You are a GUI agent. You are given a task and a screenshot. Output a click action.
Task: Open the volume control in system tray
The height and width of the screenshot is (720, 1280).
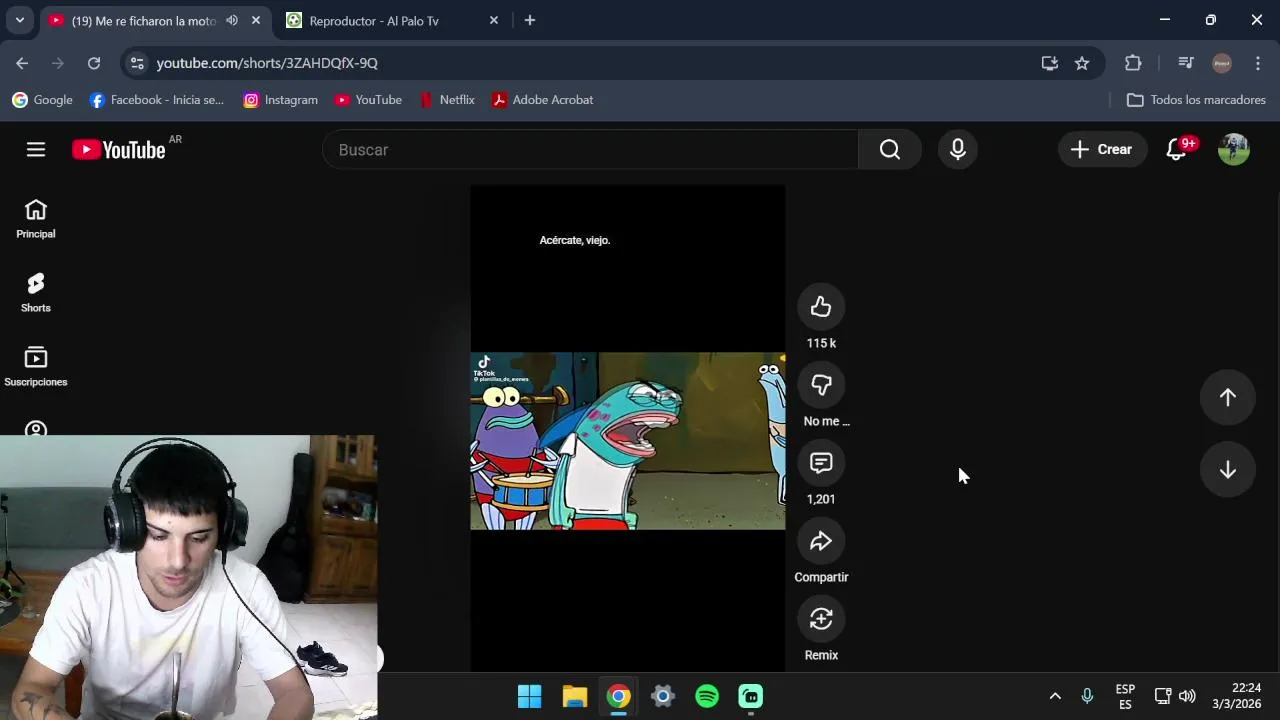1188,696
